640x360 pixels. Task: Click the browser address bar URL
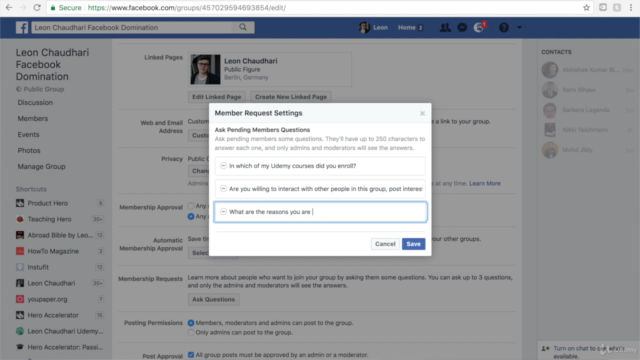tap(187, 8)
